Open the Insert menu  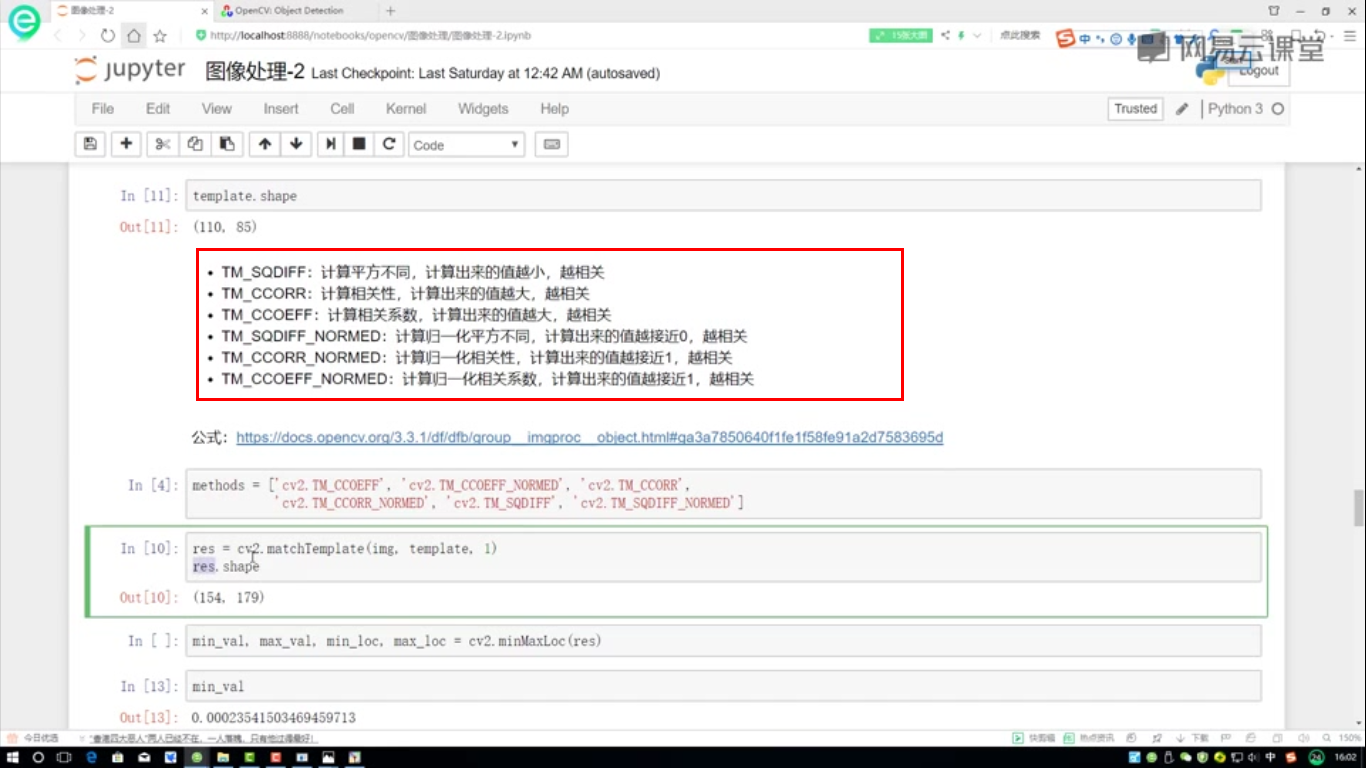click(x=281, y=109)
